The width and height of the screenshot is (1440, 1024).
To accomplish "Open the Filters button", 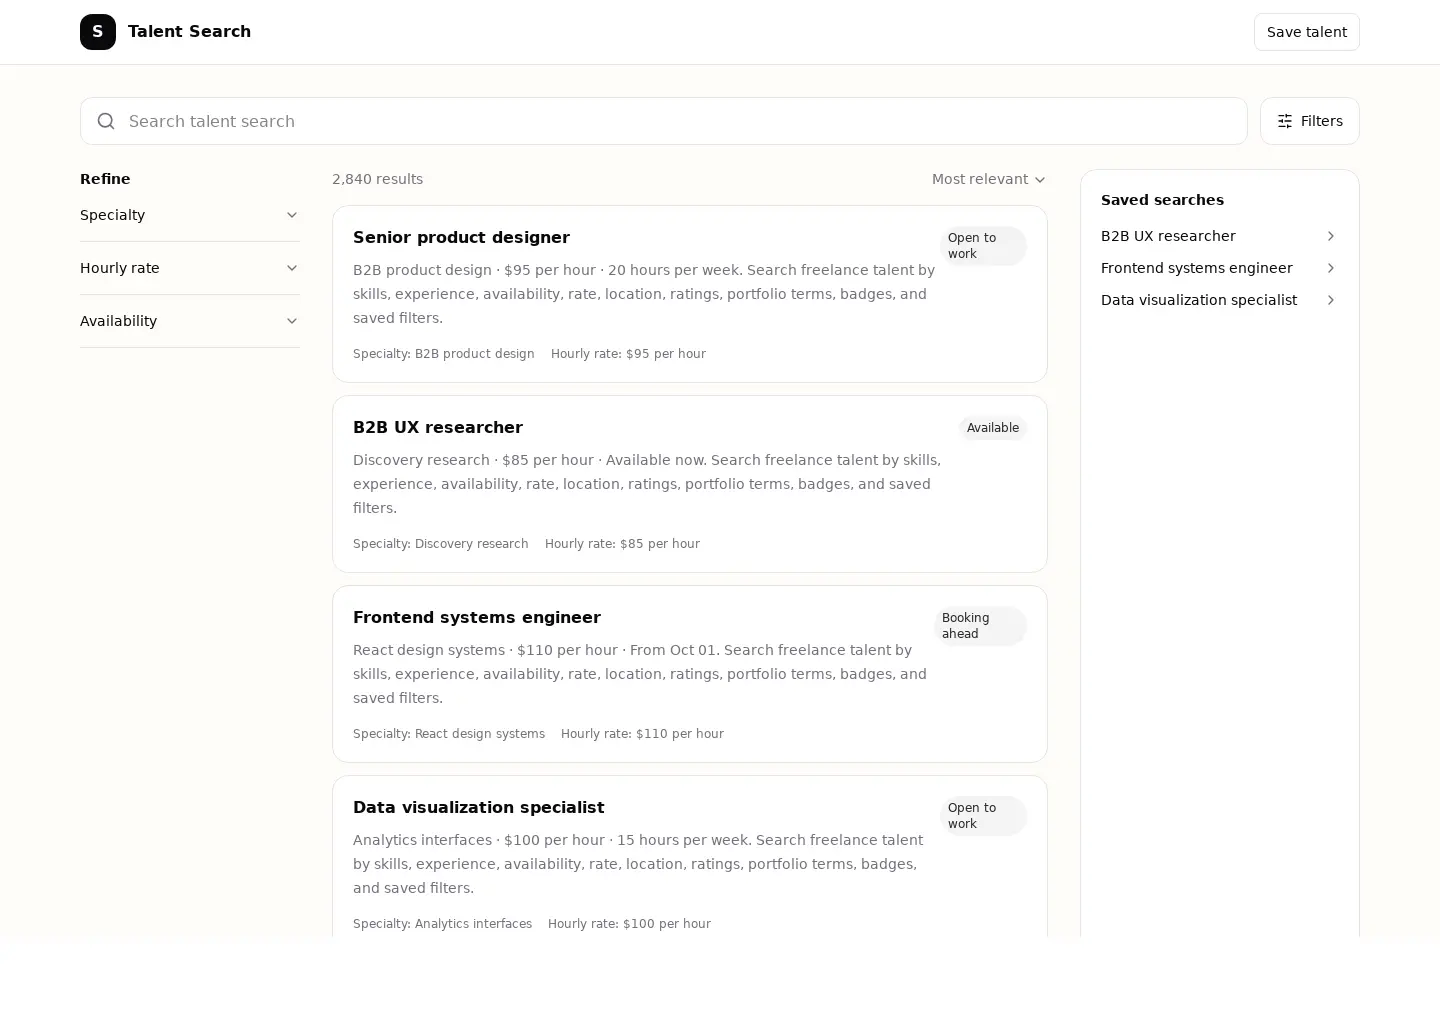I will tap(1309, 121).
